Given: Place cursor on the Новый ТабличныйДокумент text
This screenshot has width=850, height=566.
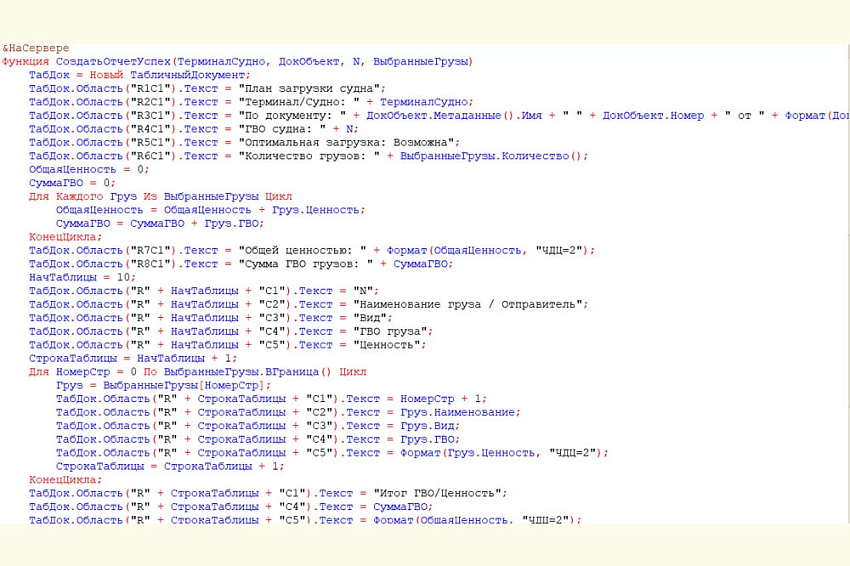Looking at the screenshot, I should pos(169,75).
